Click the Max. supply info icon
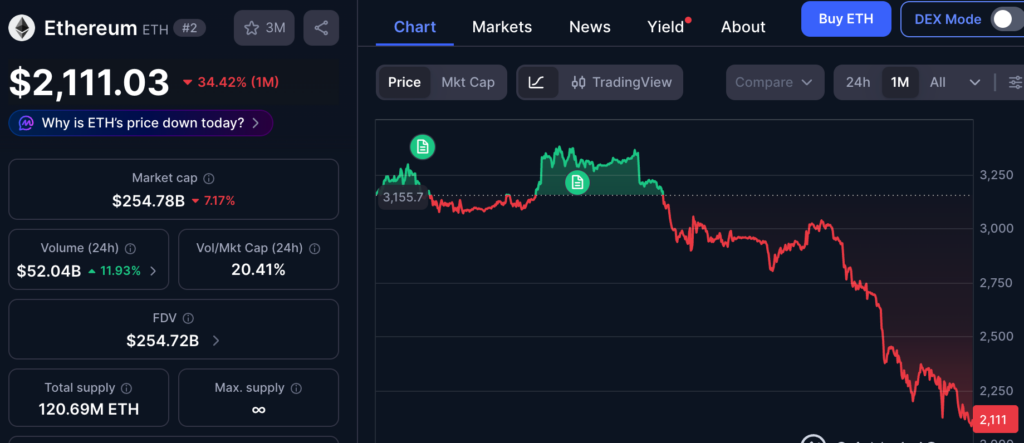1024x443 pixels. coord(294,387)
